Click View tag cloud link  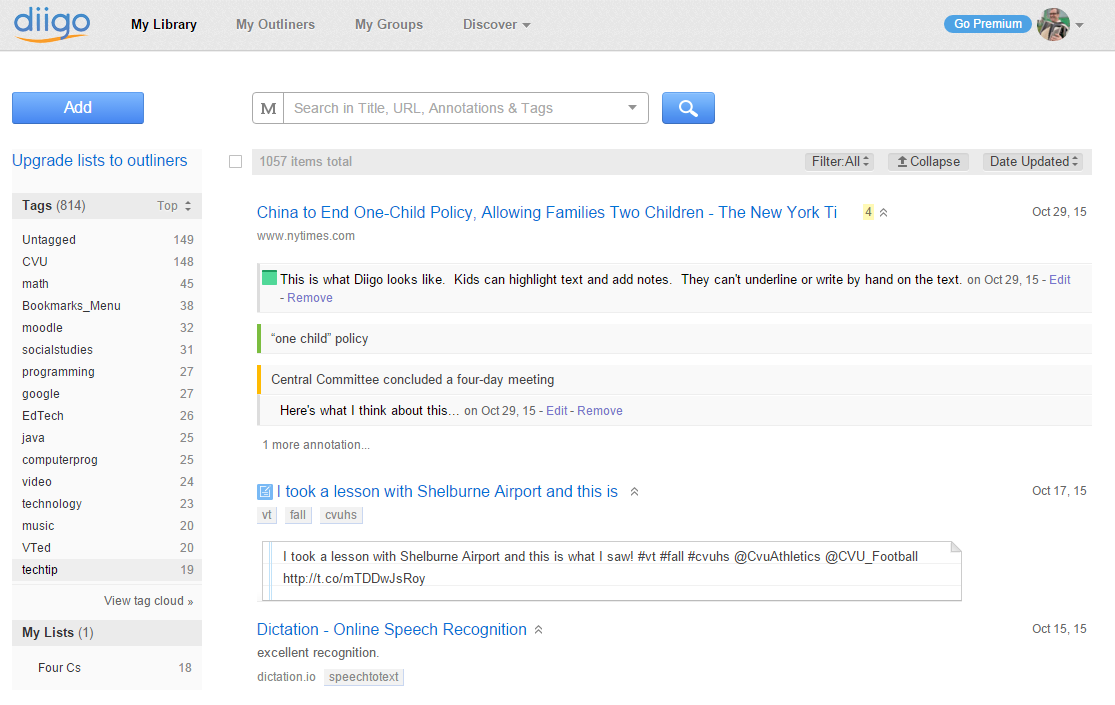point(149,600)
